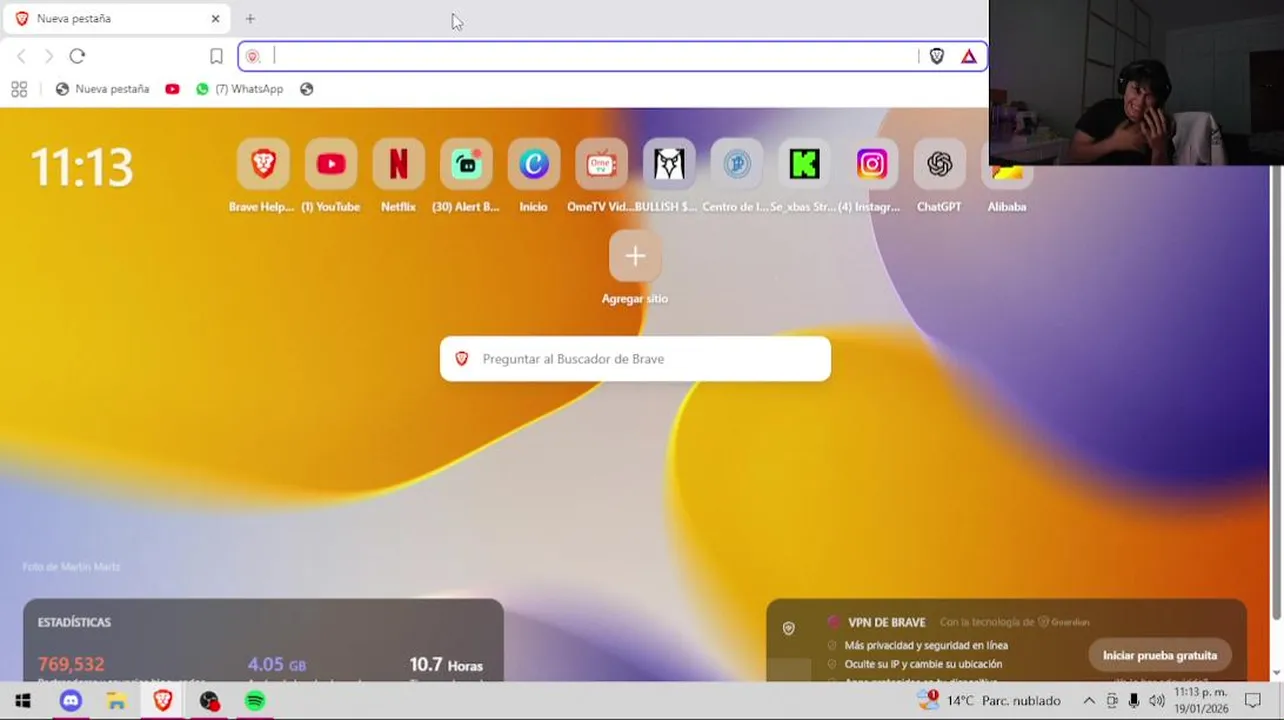Viewport: 1284px width, 720px height.
Task: Open the Brave Rewards triangle icon
Action: [x=969, y=56]
